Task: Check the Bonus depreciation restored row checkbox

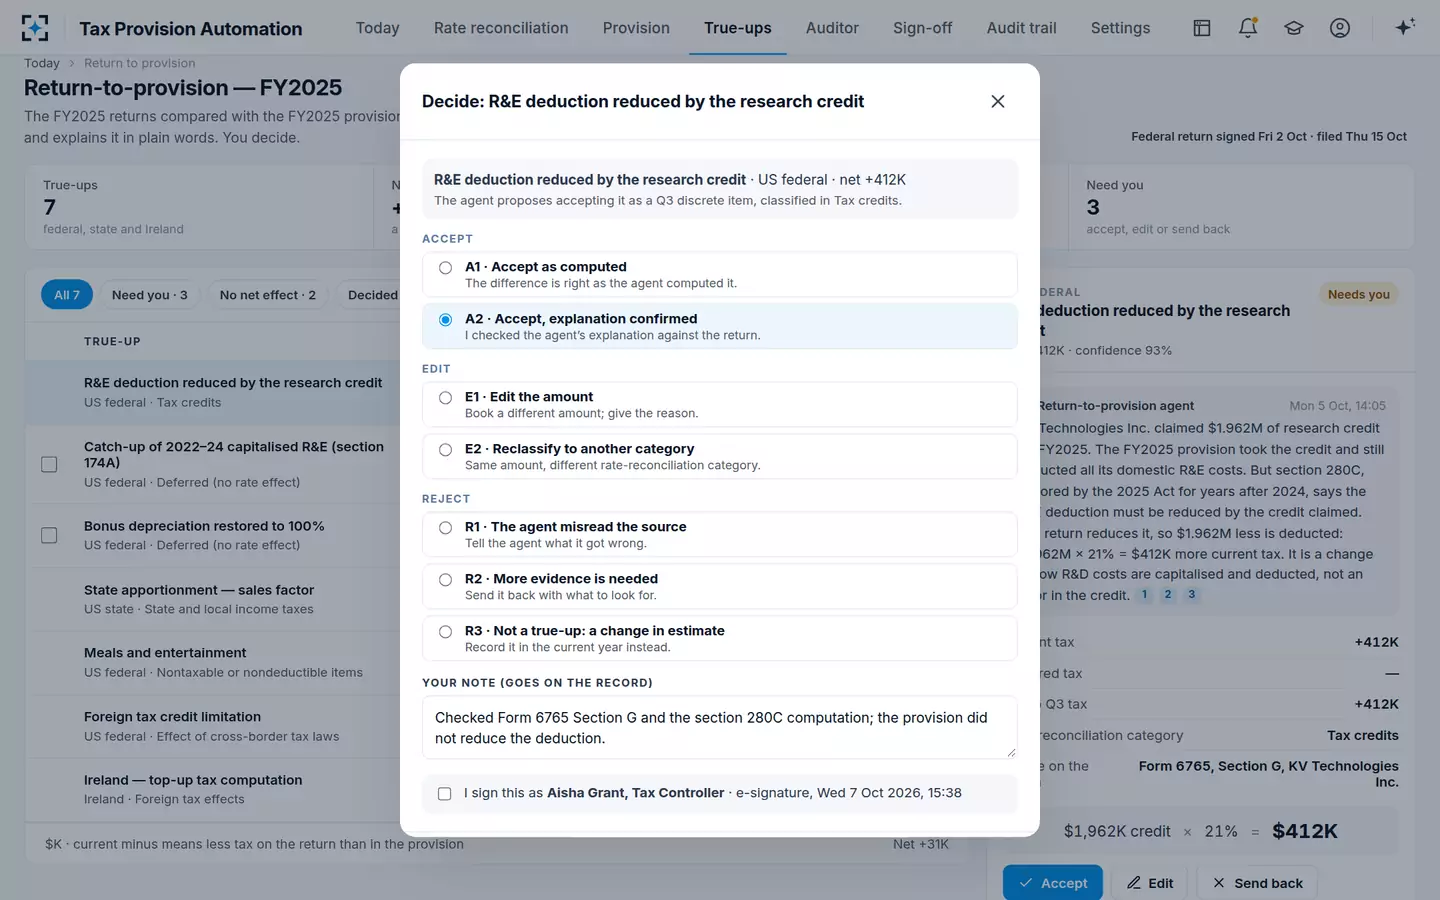Action: click(x=49, y=535)
